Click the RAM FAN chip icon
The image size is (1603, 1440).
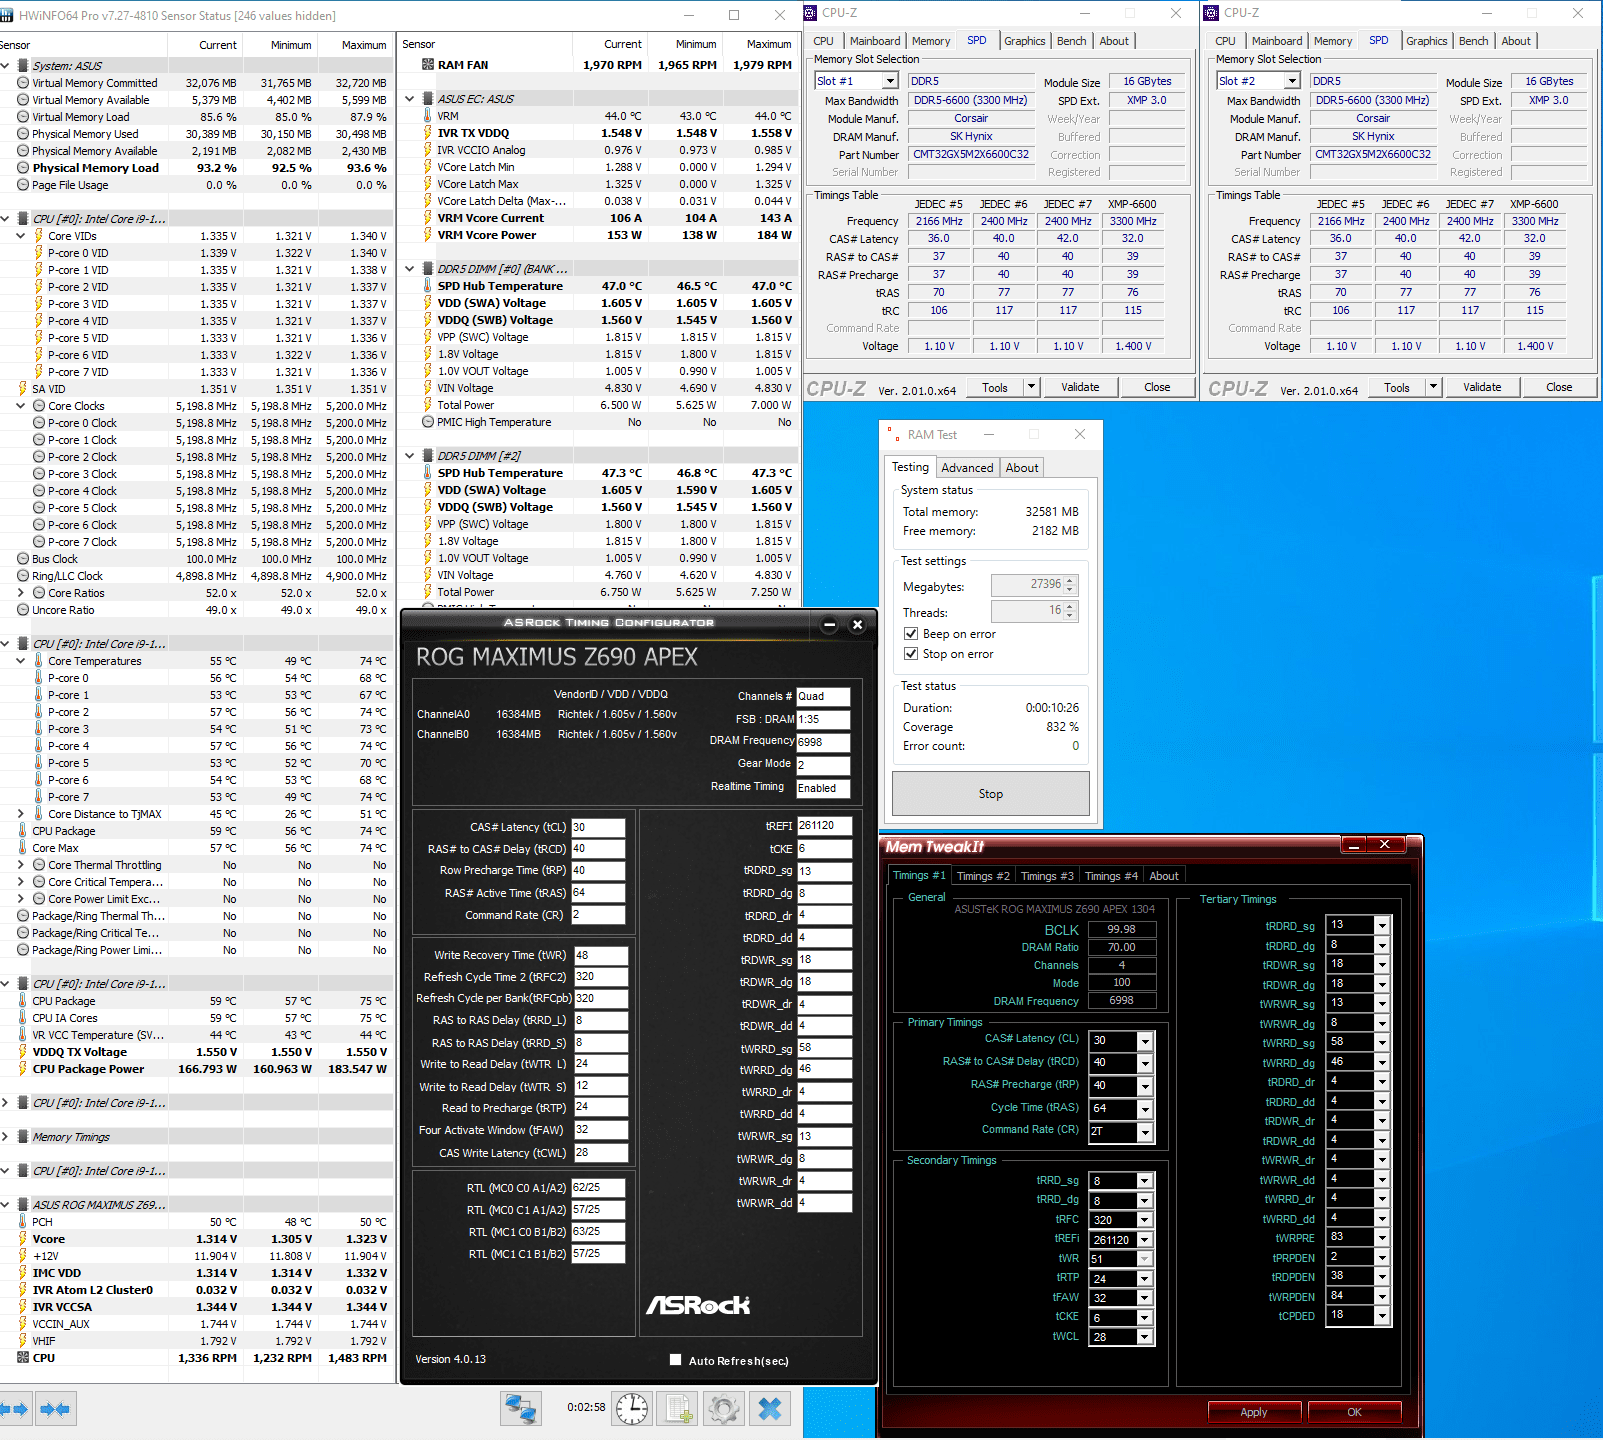pyautogui.click(x=428, y=65)
